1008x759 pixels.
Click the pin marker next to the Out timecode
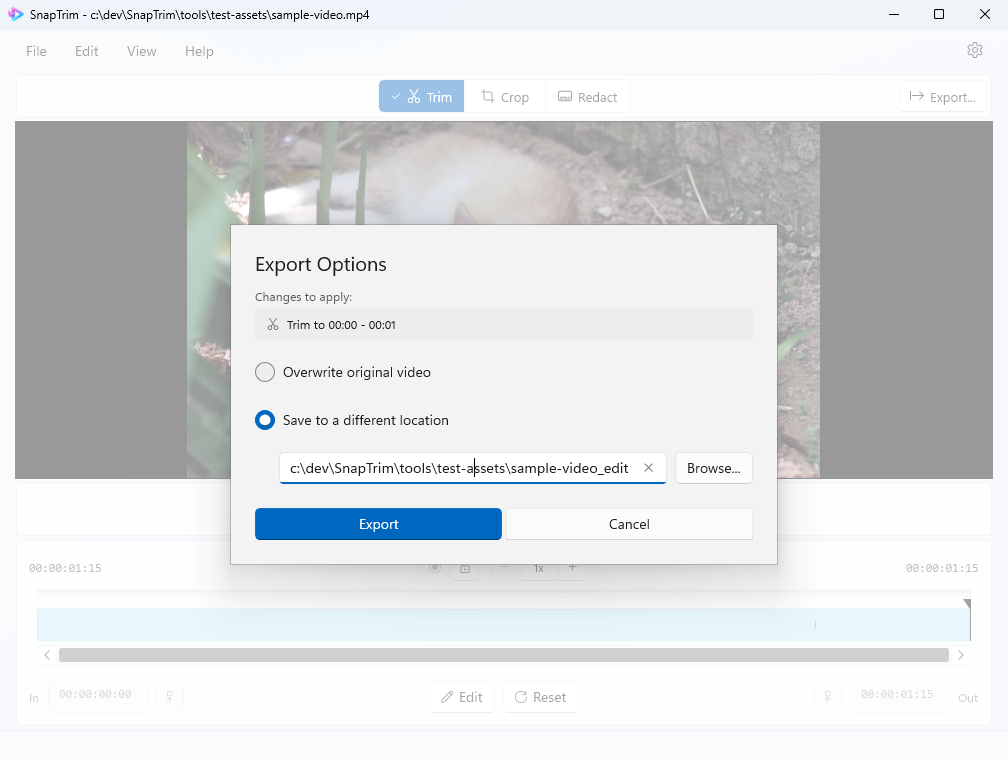(x=828, y=697)
